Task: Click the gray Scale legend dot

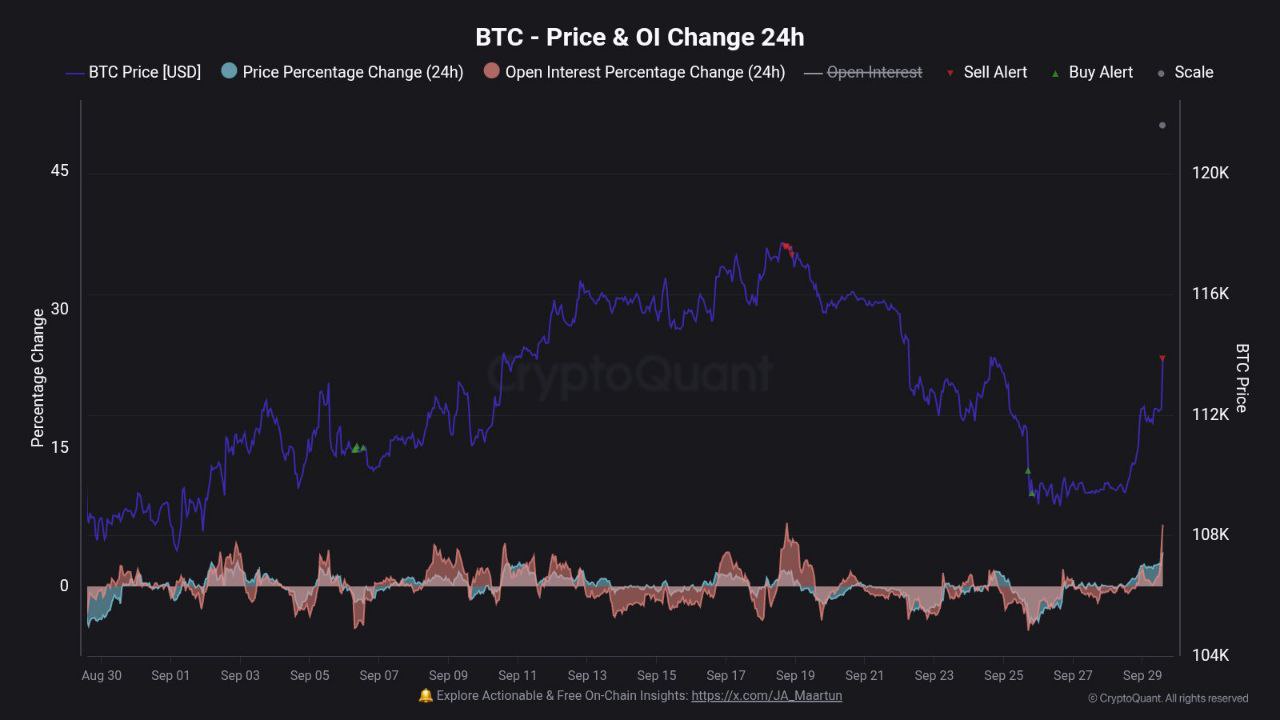Action: coord(1161,73)
